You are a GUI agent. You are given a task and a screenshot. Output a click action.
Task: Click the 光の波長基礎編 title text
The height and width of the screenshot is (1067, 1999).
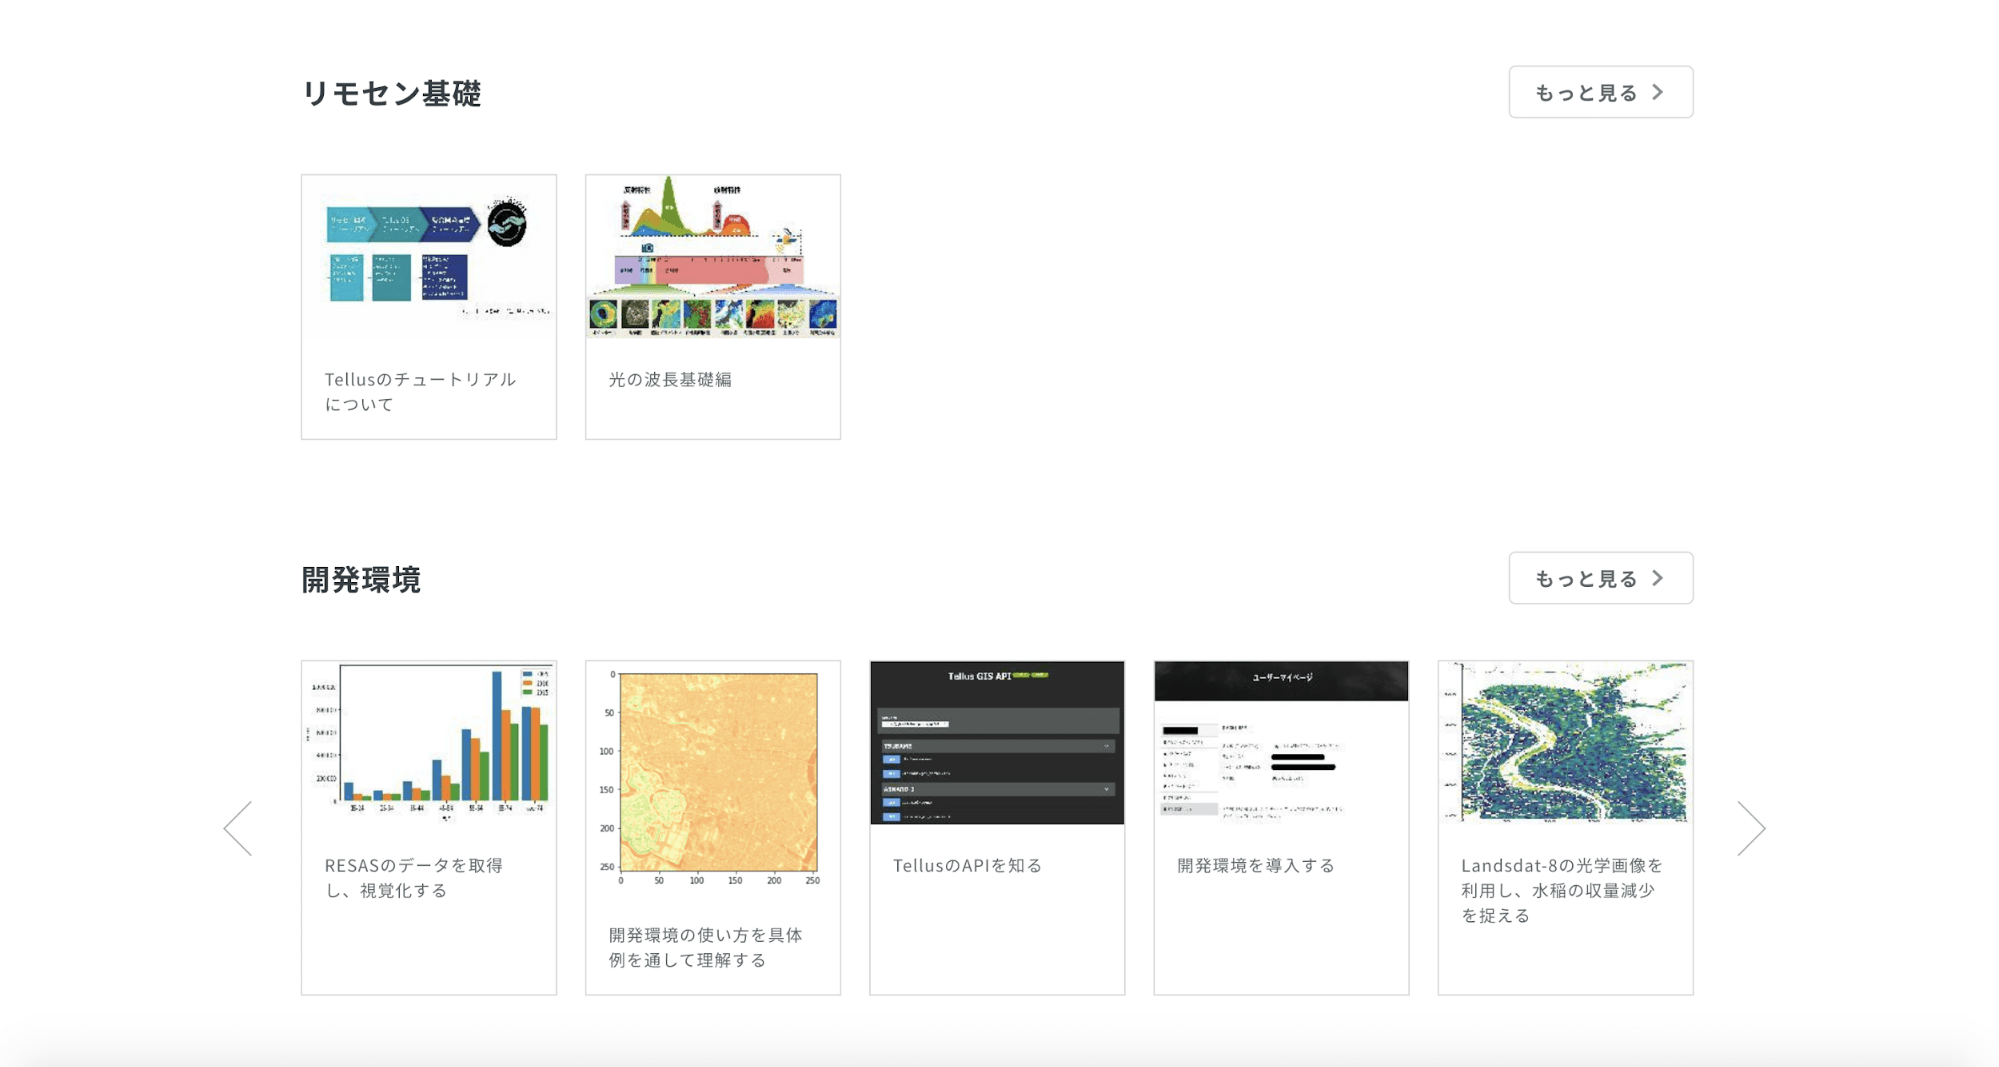[670, 379]
